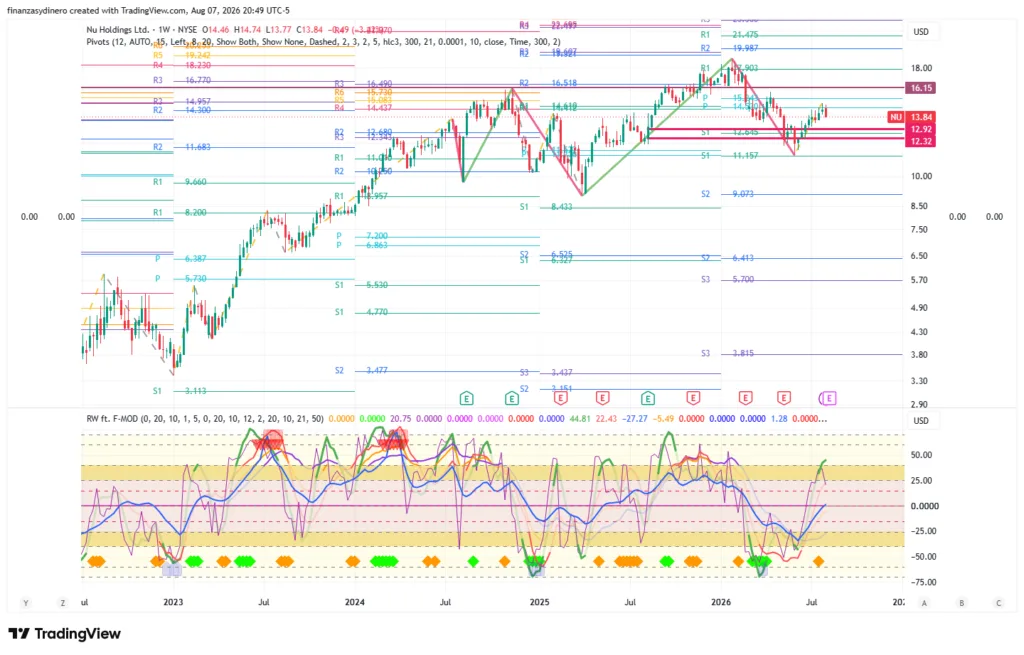Click the -5.49 value in F-MOD legend

pos(664,419)
